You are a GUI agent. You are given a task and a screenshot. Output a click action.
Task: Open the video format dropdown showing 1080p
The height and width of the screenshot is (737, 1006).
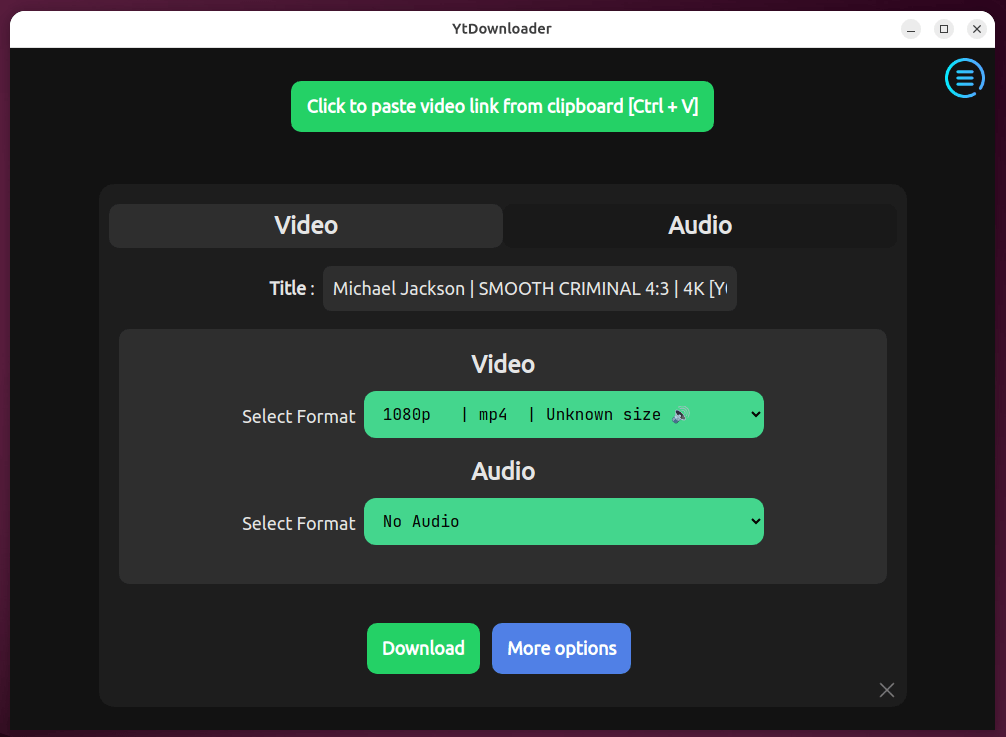coord(563,414)
